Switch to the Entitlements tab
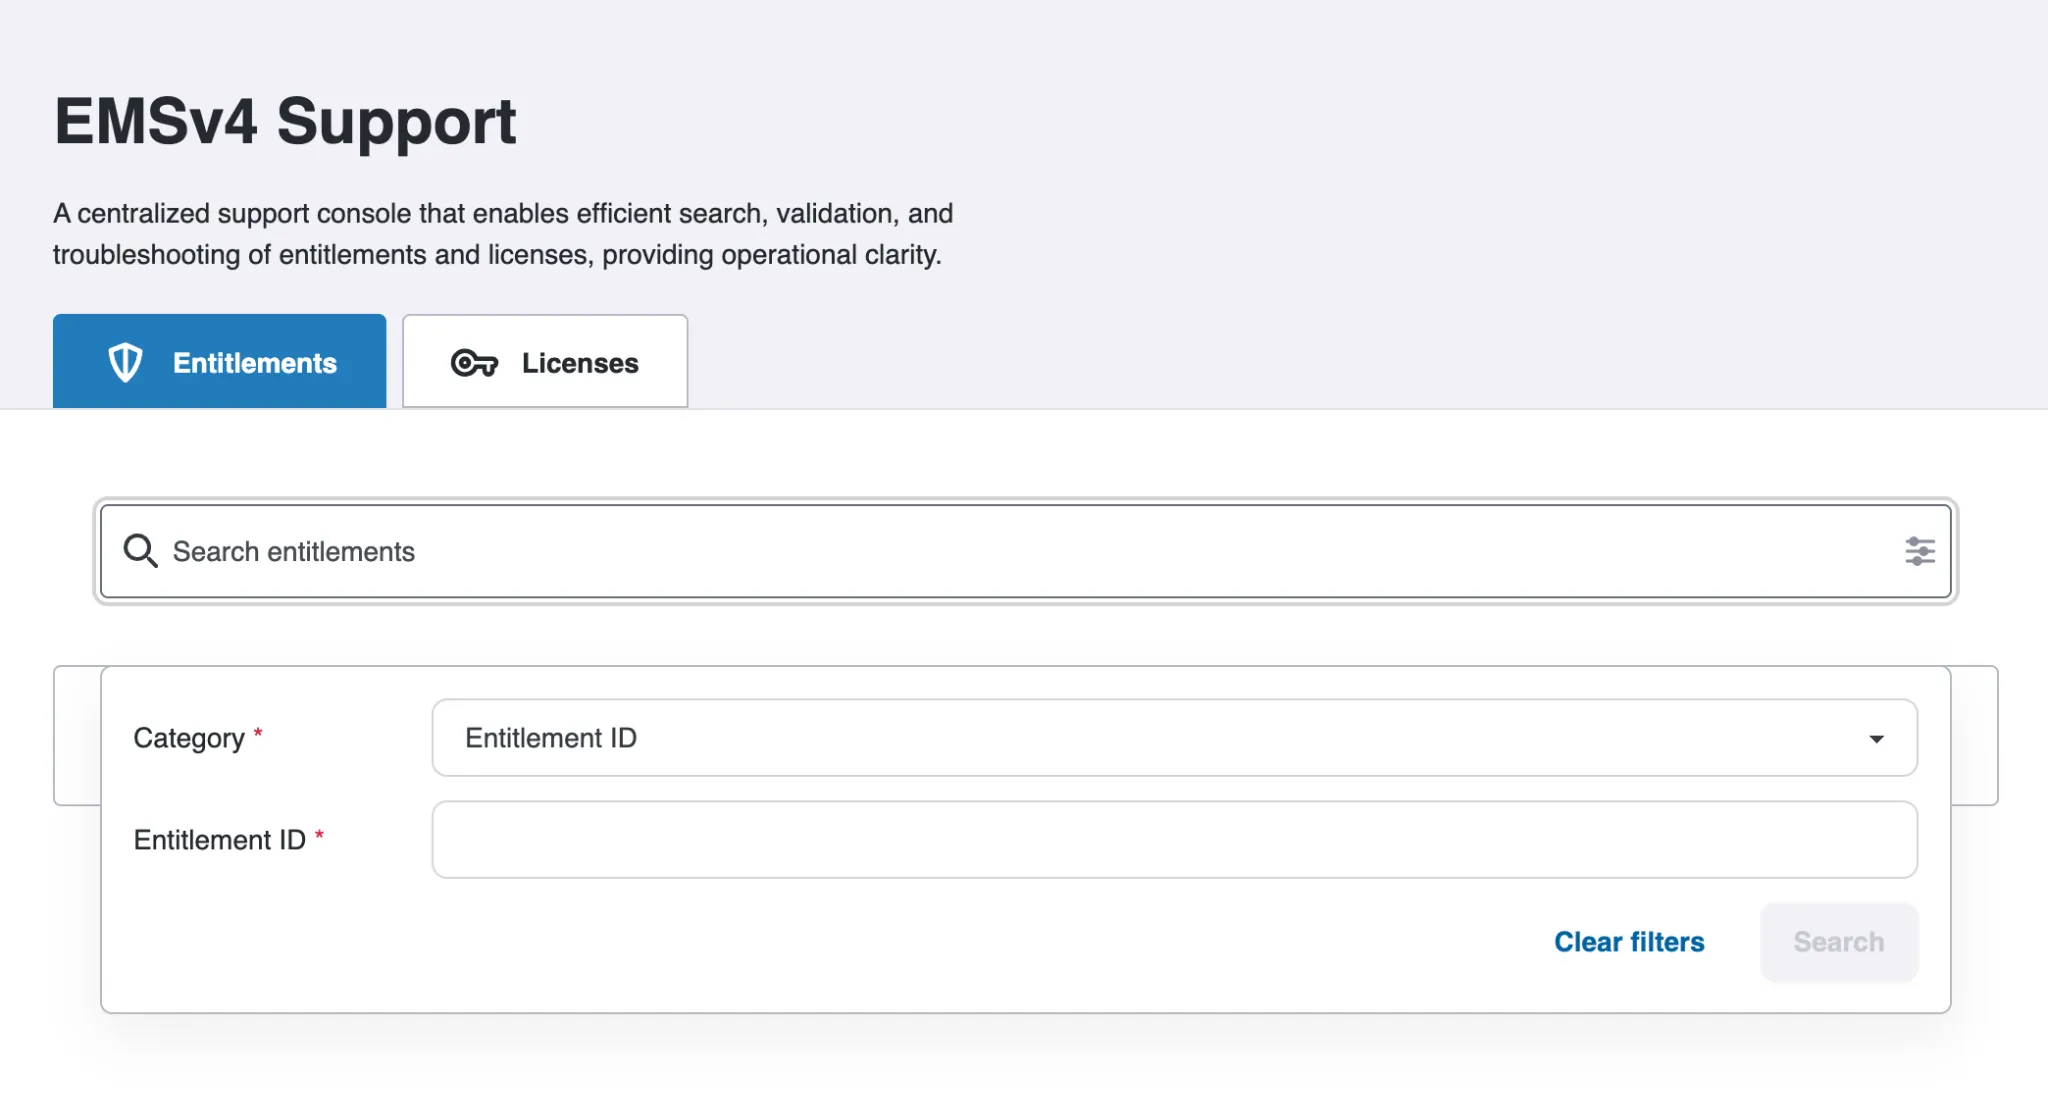The width and height of the screenshot is (2048, 1110). pyautogui.click(x=219, y=361)
